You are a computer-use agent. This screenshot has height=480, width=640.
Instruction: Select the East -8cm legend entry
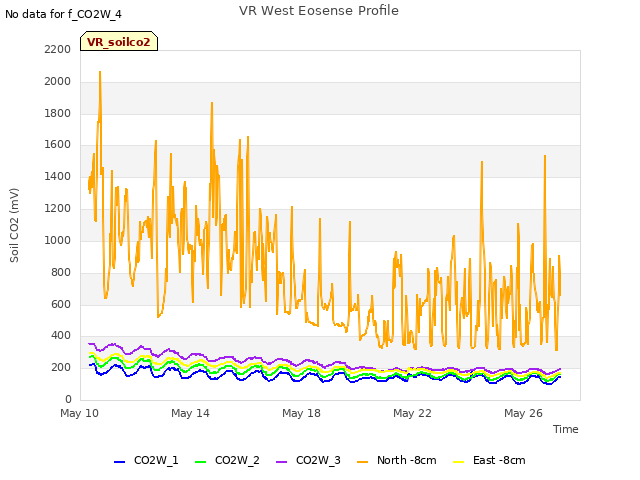489,460
